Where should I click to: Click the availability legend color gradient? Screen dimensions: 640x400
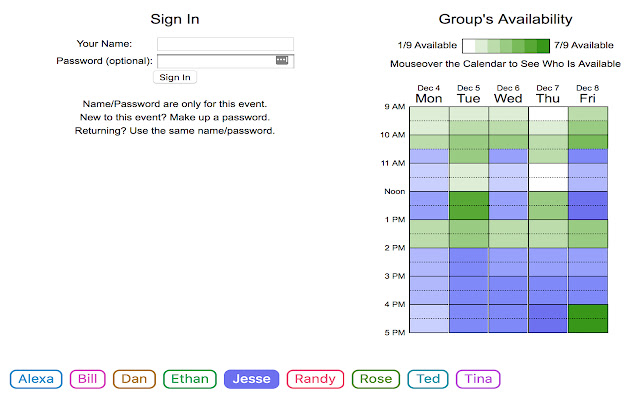click(x=506, y=46)
